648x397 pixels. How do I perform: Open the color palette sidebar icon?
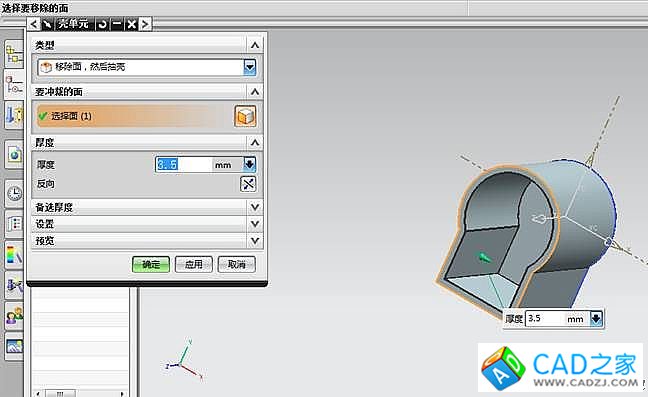(14, 255)
